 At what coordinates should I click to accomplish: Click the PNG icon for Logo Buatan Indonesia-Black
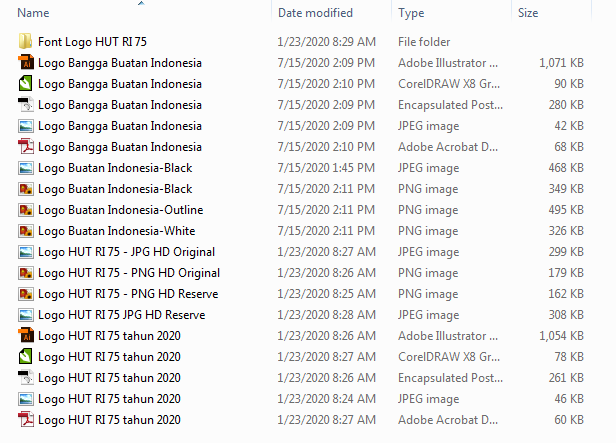tap(26, 189)
